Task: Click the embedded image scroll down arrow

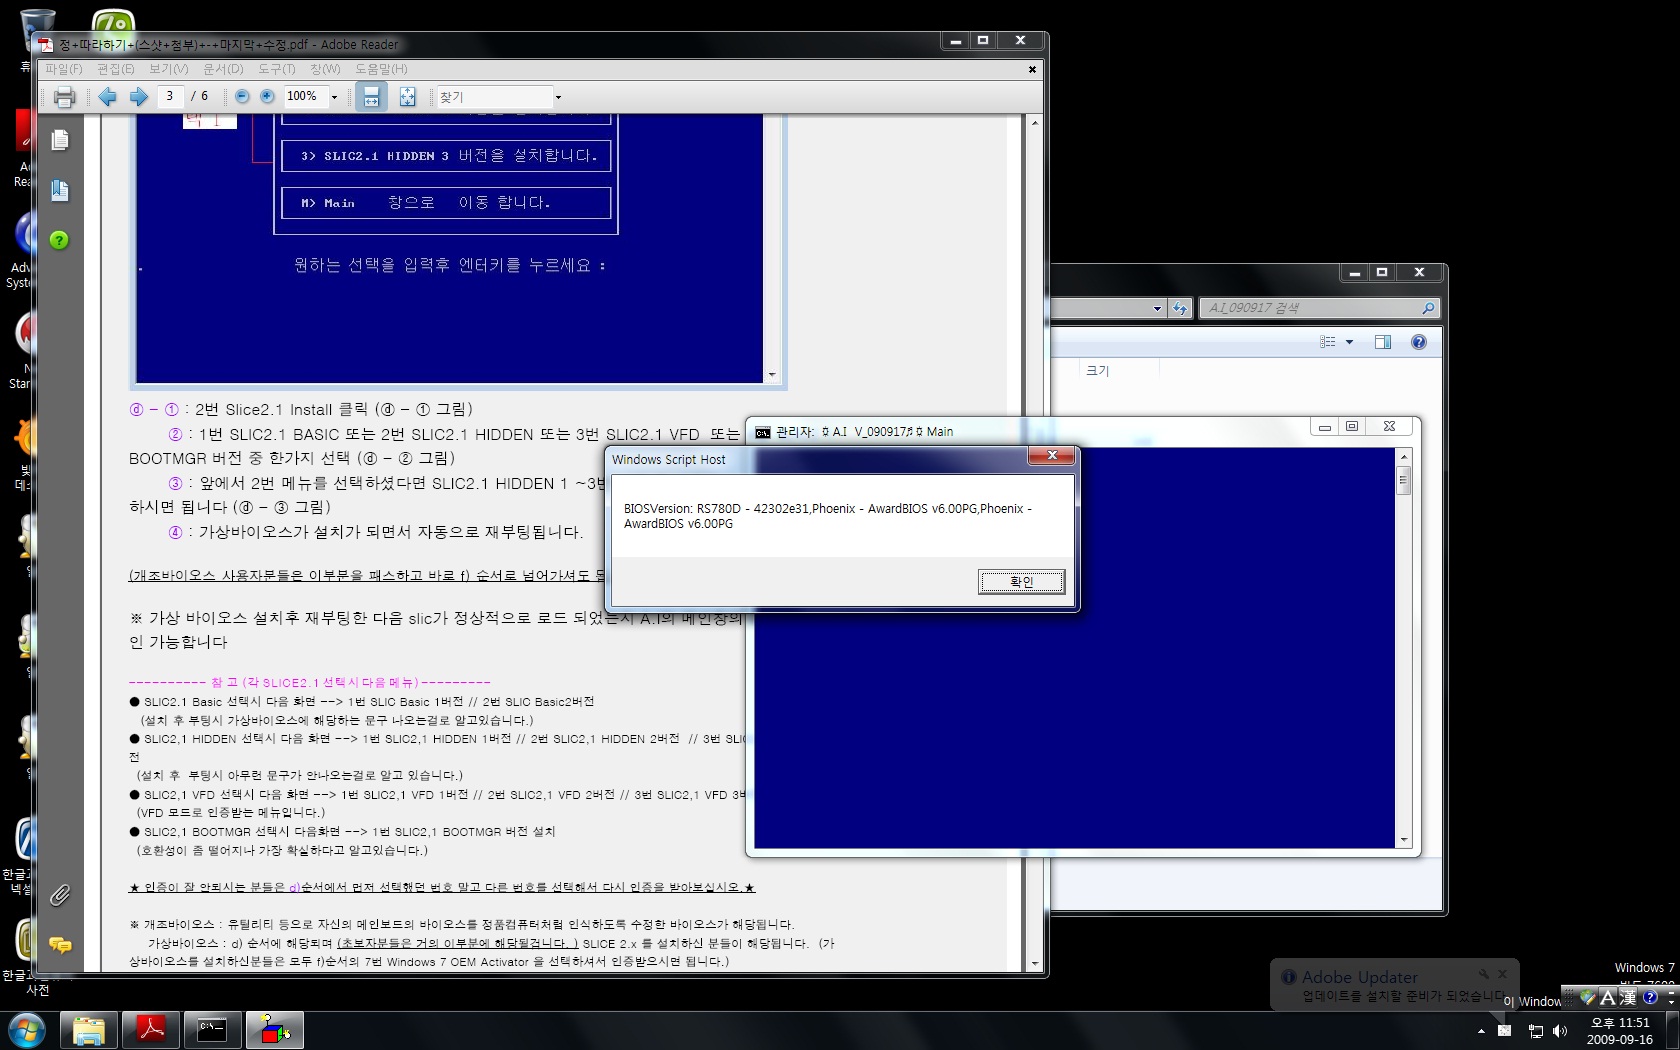Action: tap(771, 375)
